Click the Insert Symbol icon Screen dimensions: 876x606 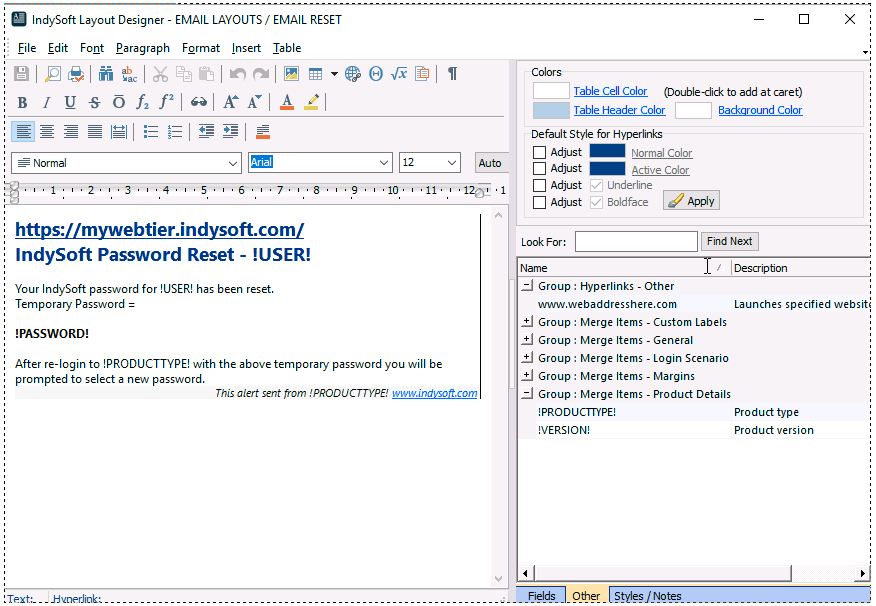[x=376, y=74]
